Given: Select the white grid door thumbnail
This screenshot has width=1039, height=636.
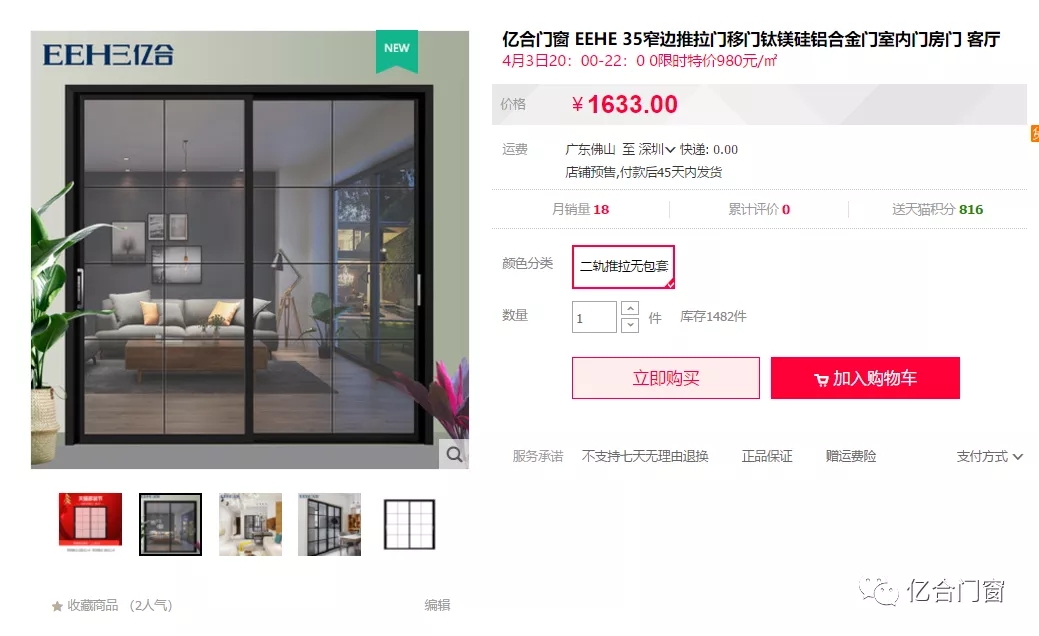Looking at the screenshot, I should (x=410, y=525).
